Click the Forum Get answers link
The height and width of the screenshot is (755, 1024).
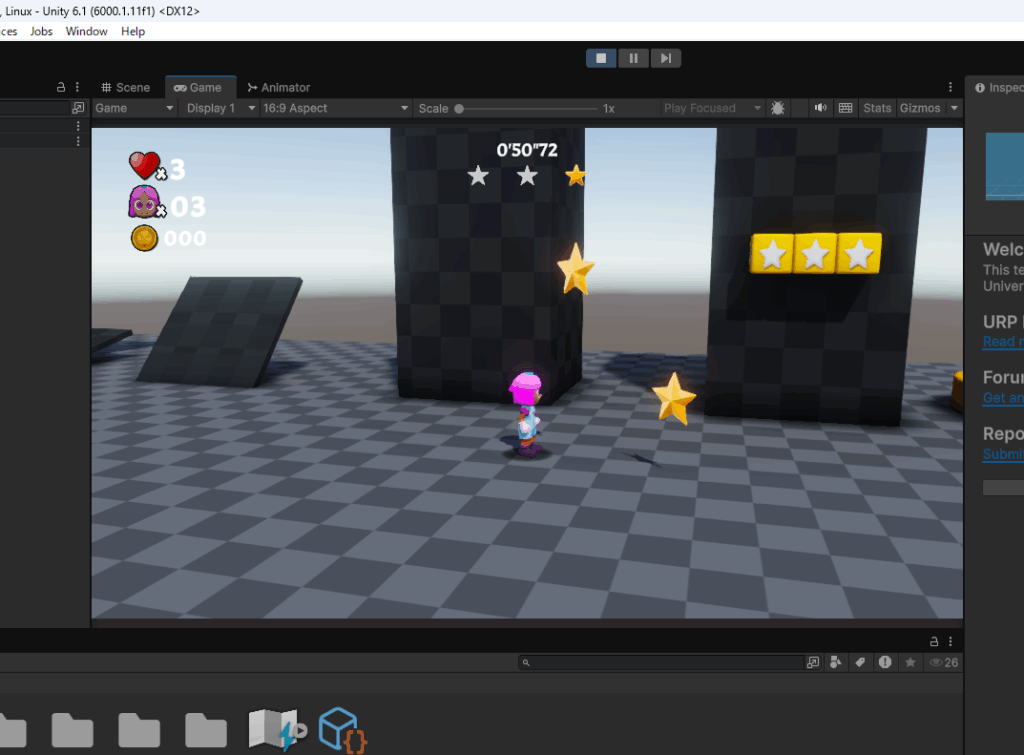pos(1003,397)
